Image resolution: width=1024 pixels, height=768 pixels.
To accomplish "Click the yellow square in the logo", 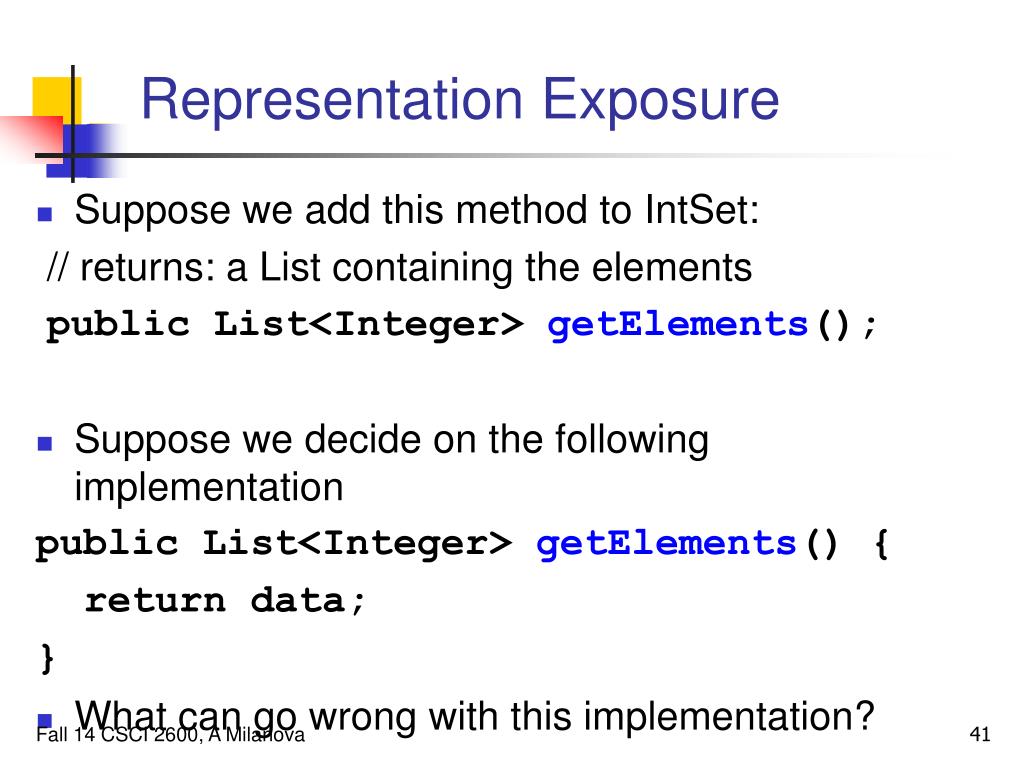I will (57, 99).
